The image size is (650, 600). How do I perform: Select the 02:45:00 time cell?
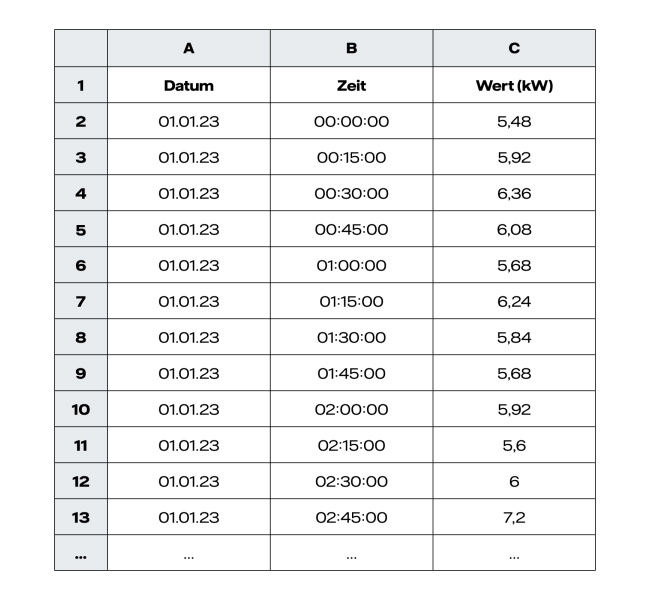[351, 517]
